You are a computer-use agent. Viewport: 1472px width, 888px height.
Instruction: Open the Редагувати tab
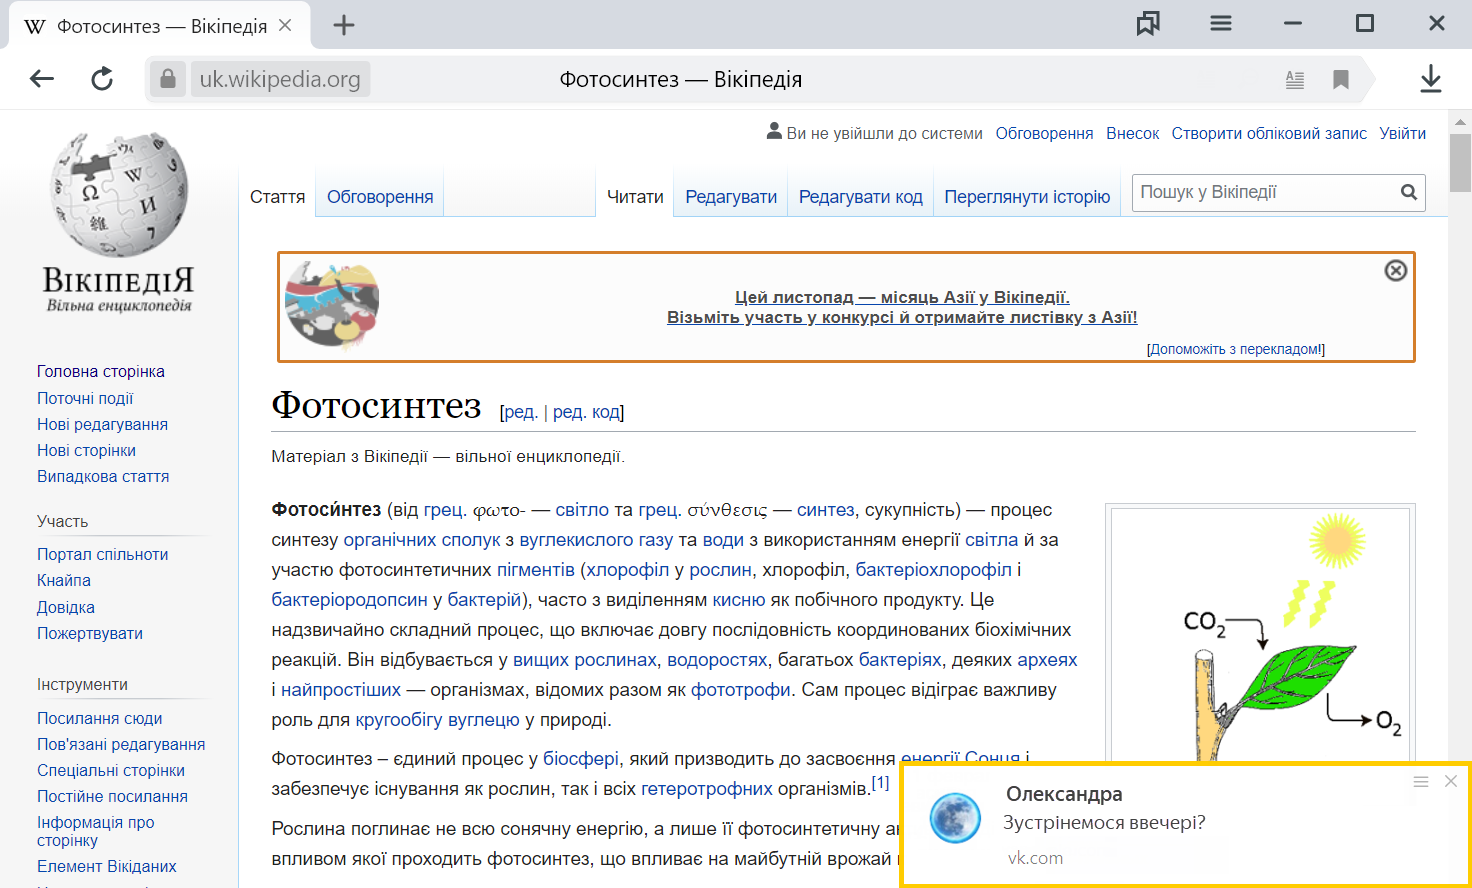tap(731, 197)
